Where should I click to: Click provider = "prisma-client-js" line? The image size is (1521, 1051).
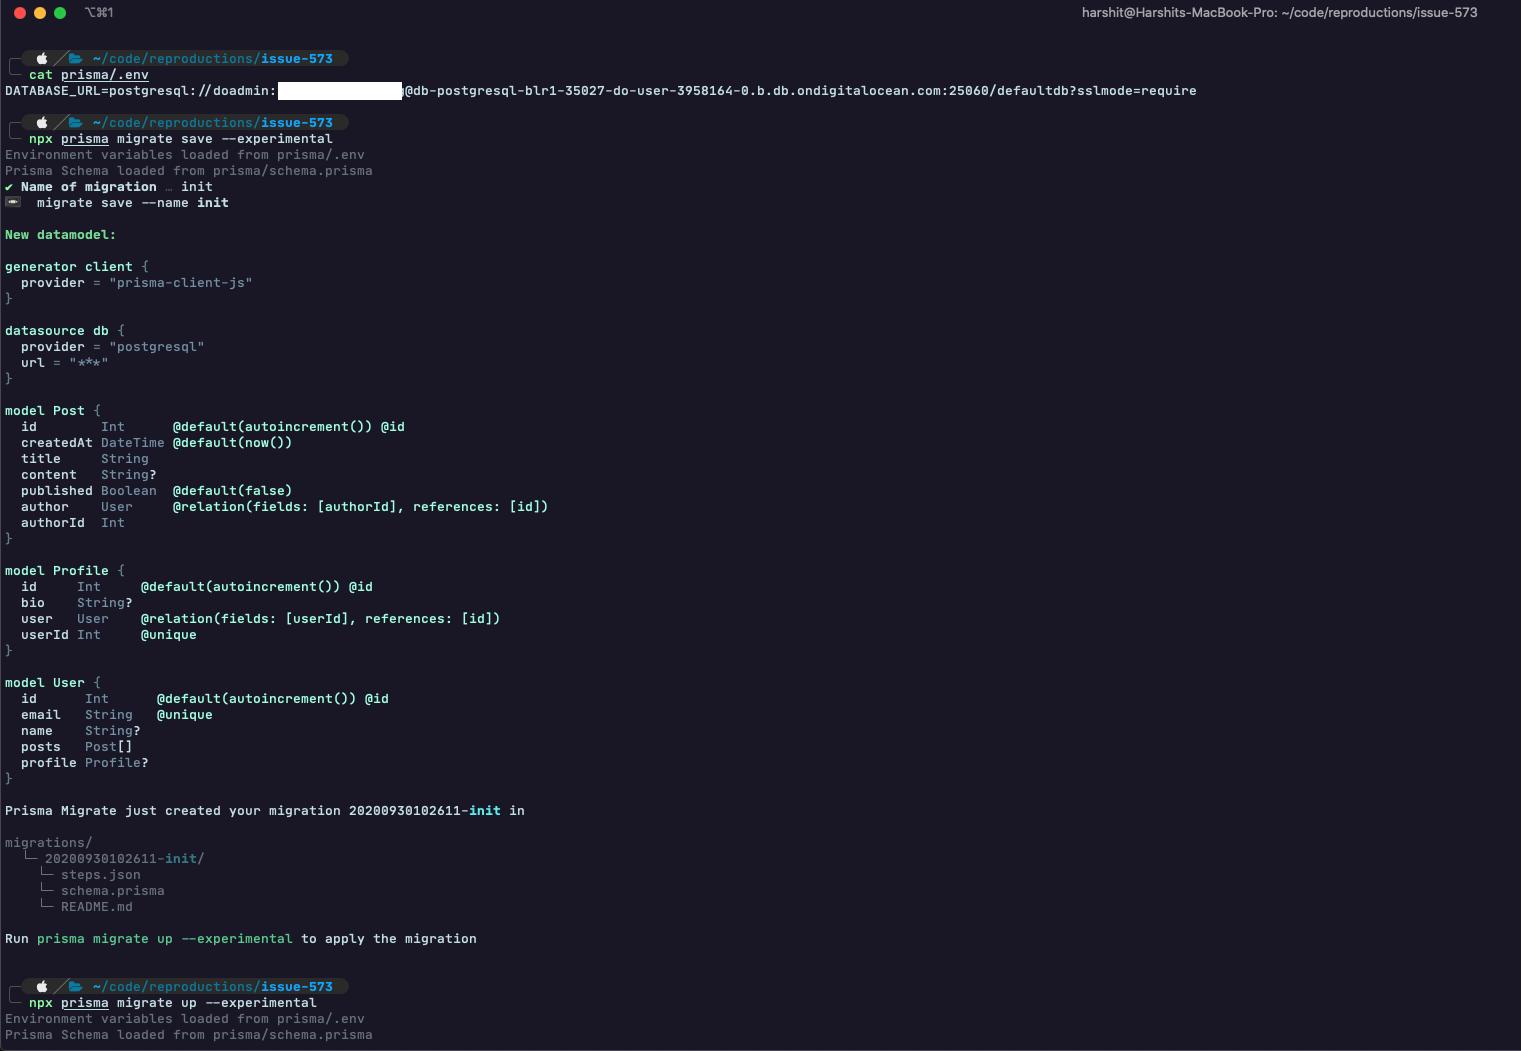click(x=136, y=283)
